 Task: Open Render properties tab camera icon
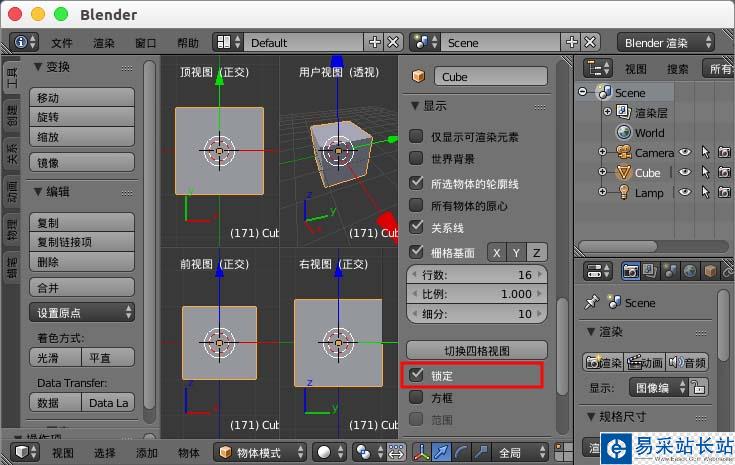[x=630, y=271]
